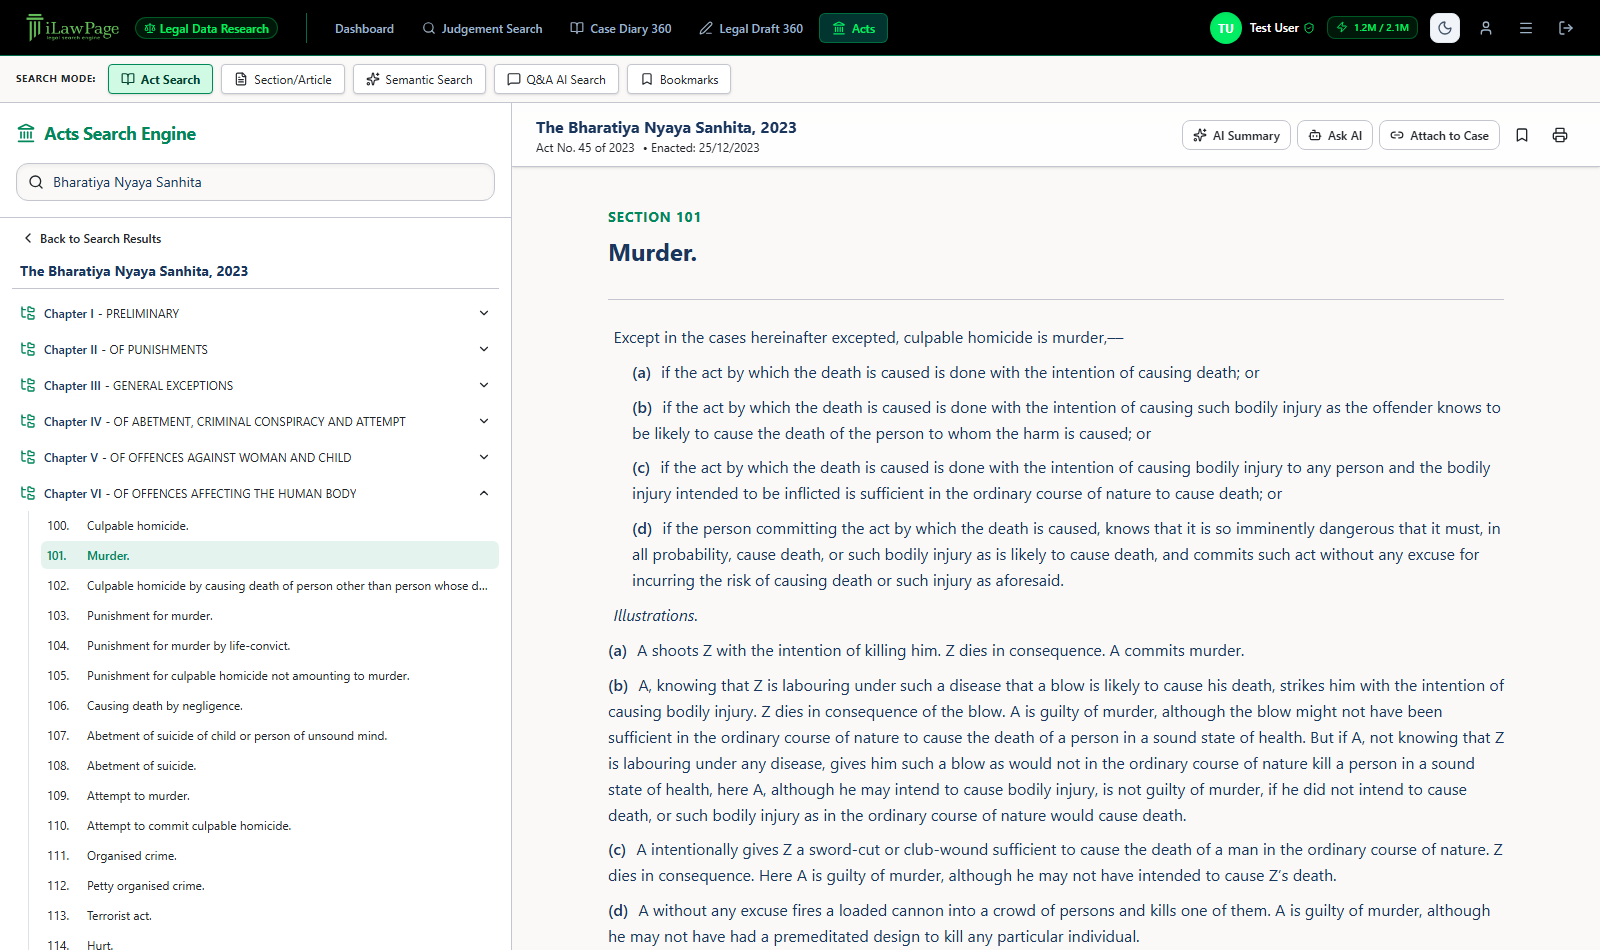This screenshot has height=950, width=1600.
Task: Click the Legal Data Research badge
Action: coord(207,28)
